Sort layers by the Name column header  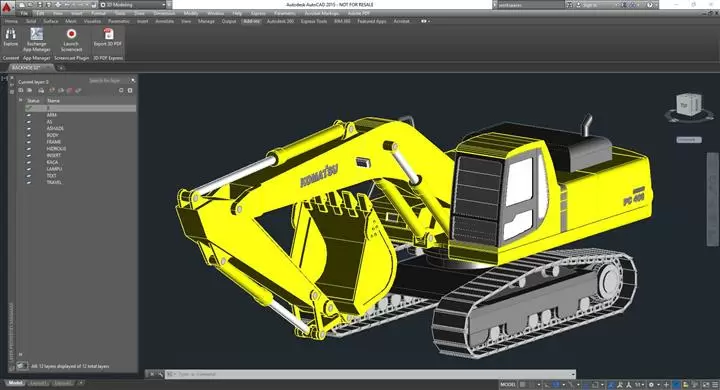pos(53,100)
